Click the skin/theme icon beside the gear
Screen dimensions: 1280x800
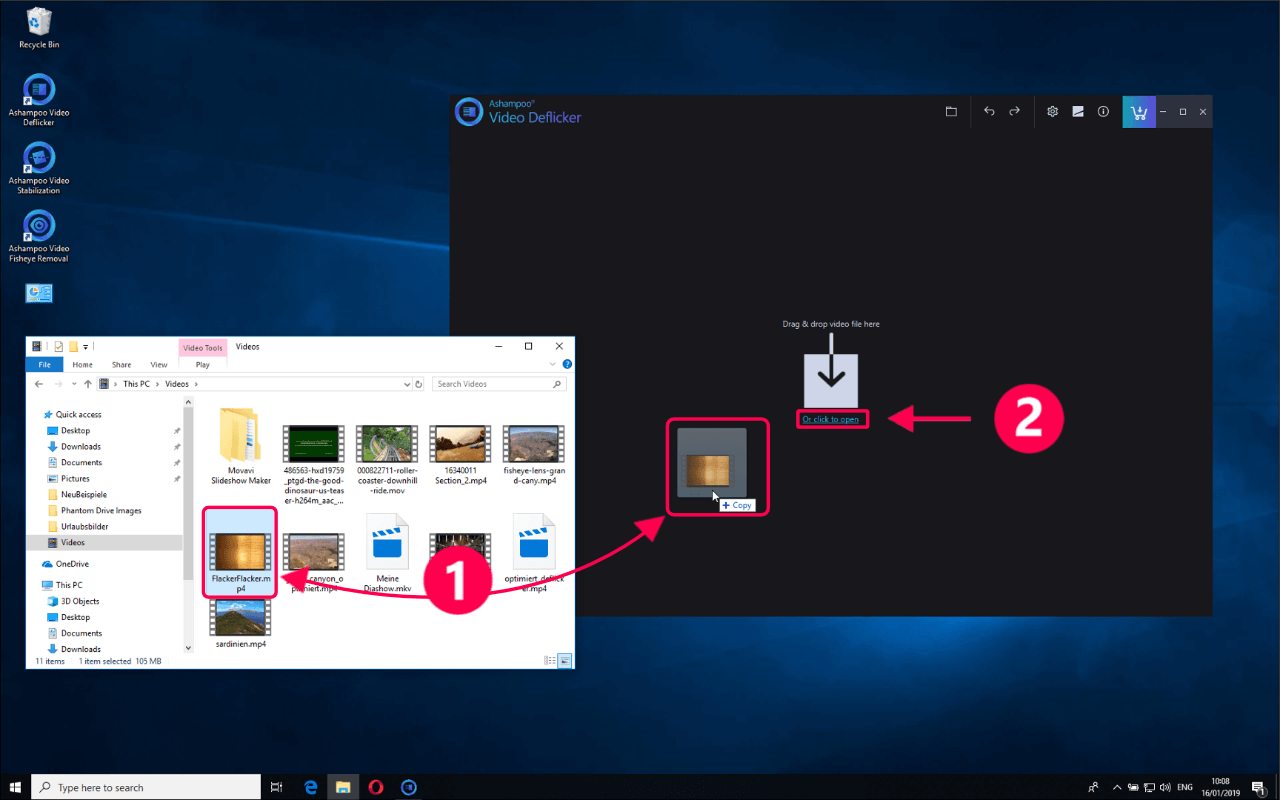1078,112
